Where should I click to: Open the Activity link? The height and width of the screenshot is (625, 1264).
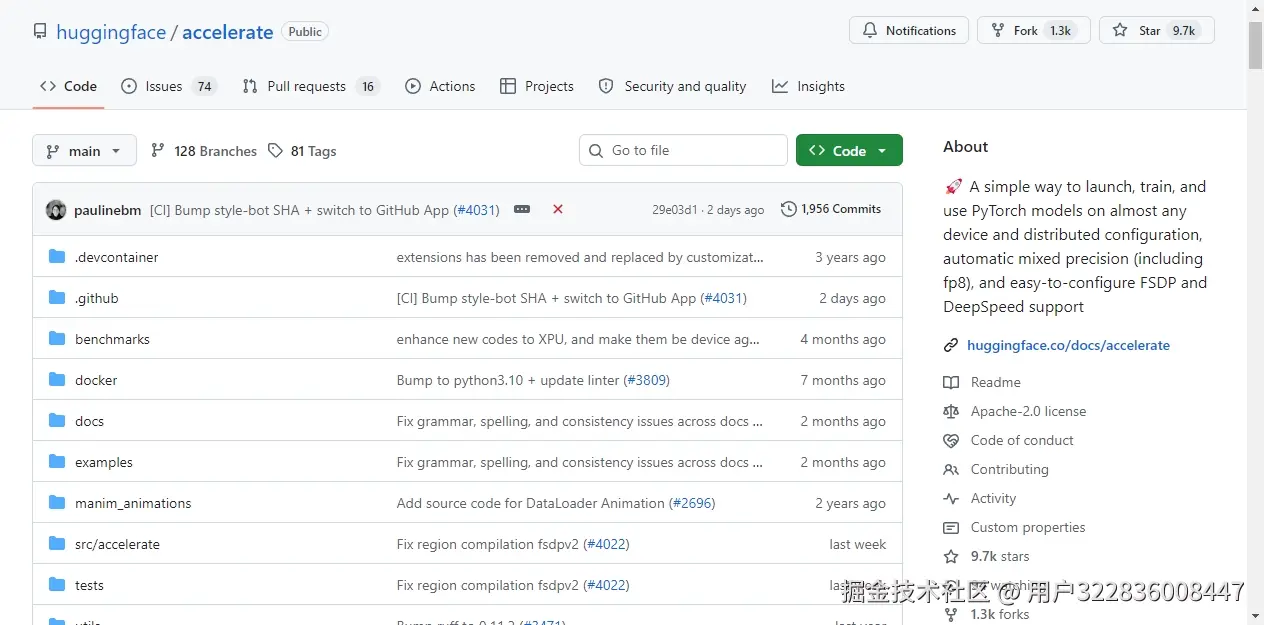[993, 498]
